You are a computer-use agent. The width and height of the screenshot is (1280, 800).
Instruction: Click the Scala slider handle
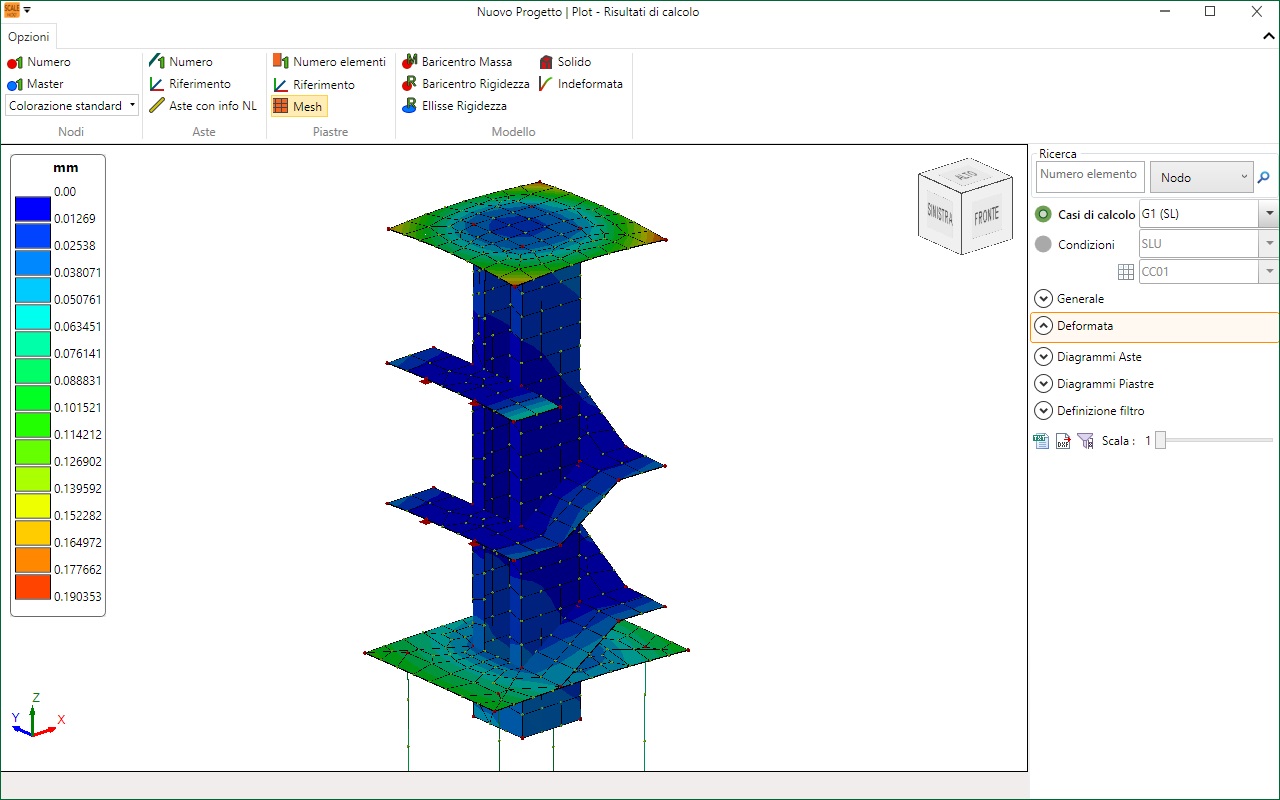coord(1160,441)
